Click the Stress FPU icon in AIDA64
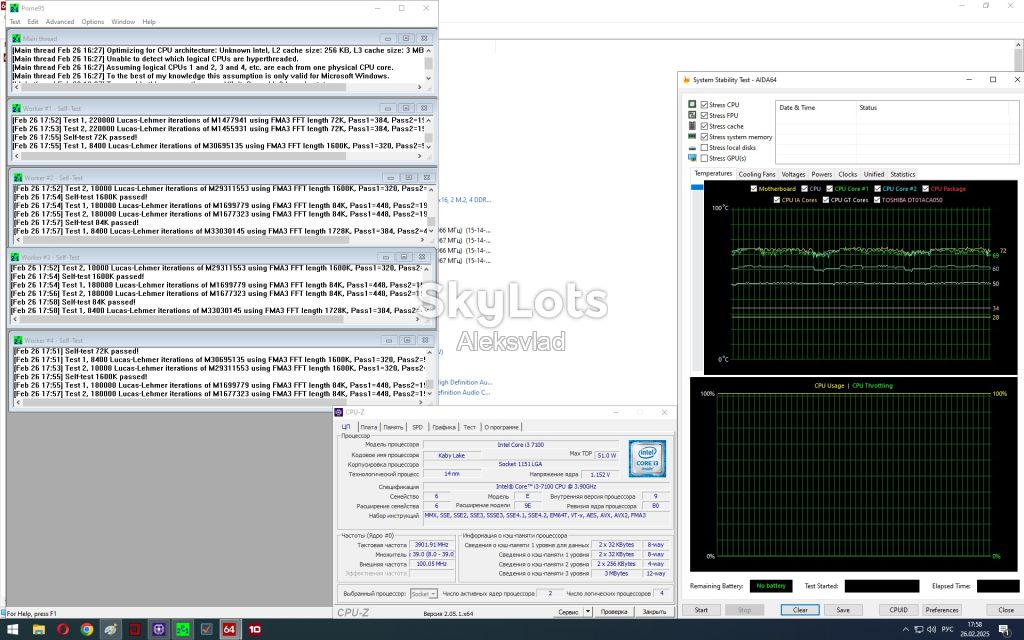 click(692, 115)
